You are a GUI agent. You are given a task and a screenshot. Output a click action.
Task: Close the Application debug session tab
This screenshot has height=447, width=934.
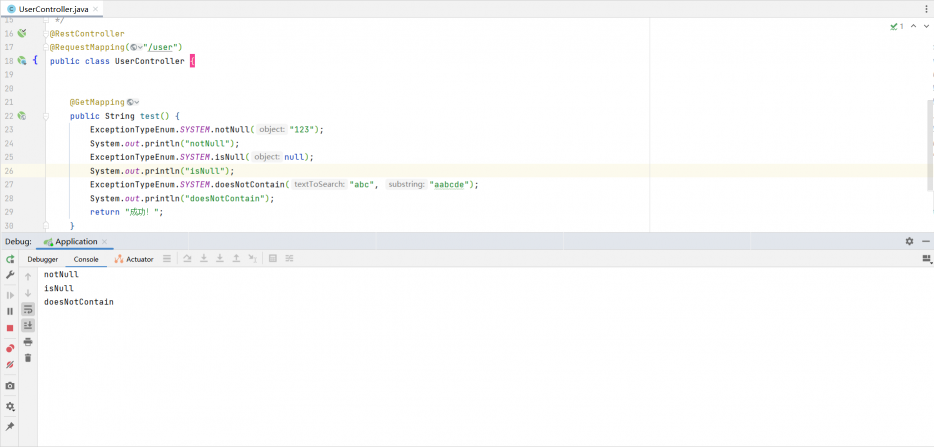click(104, 242)
